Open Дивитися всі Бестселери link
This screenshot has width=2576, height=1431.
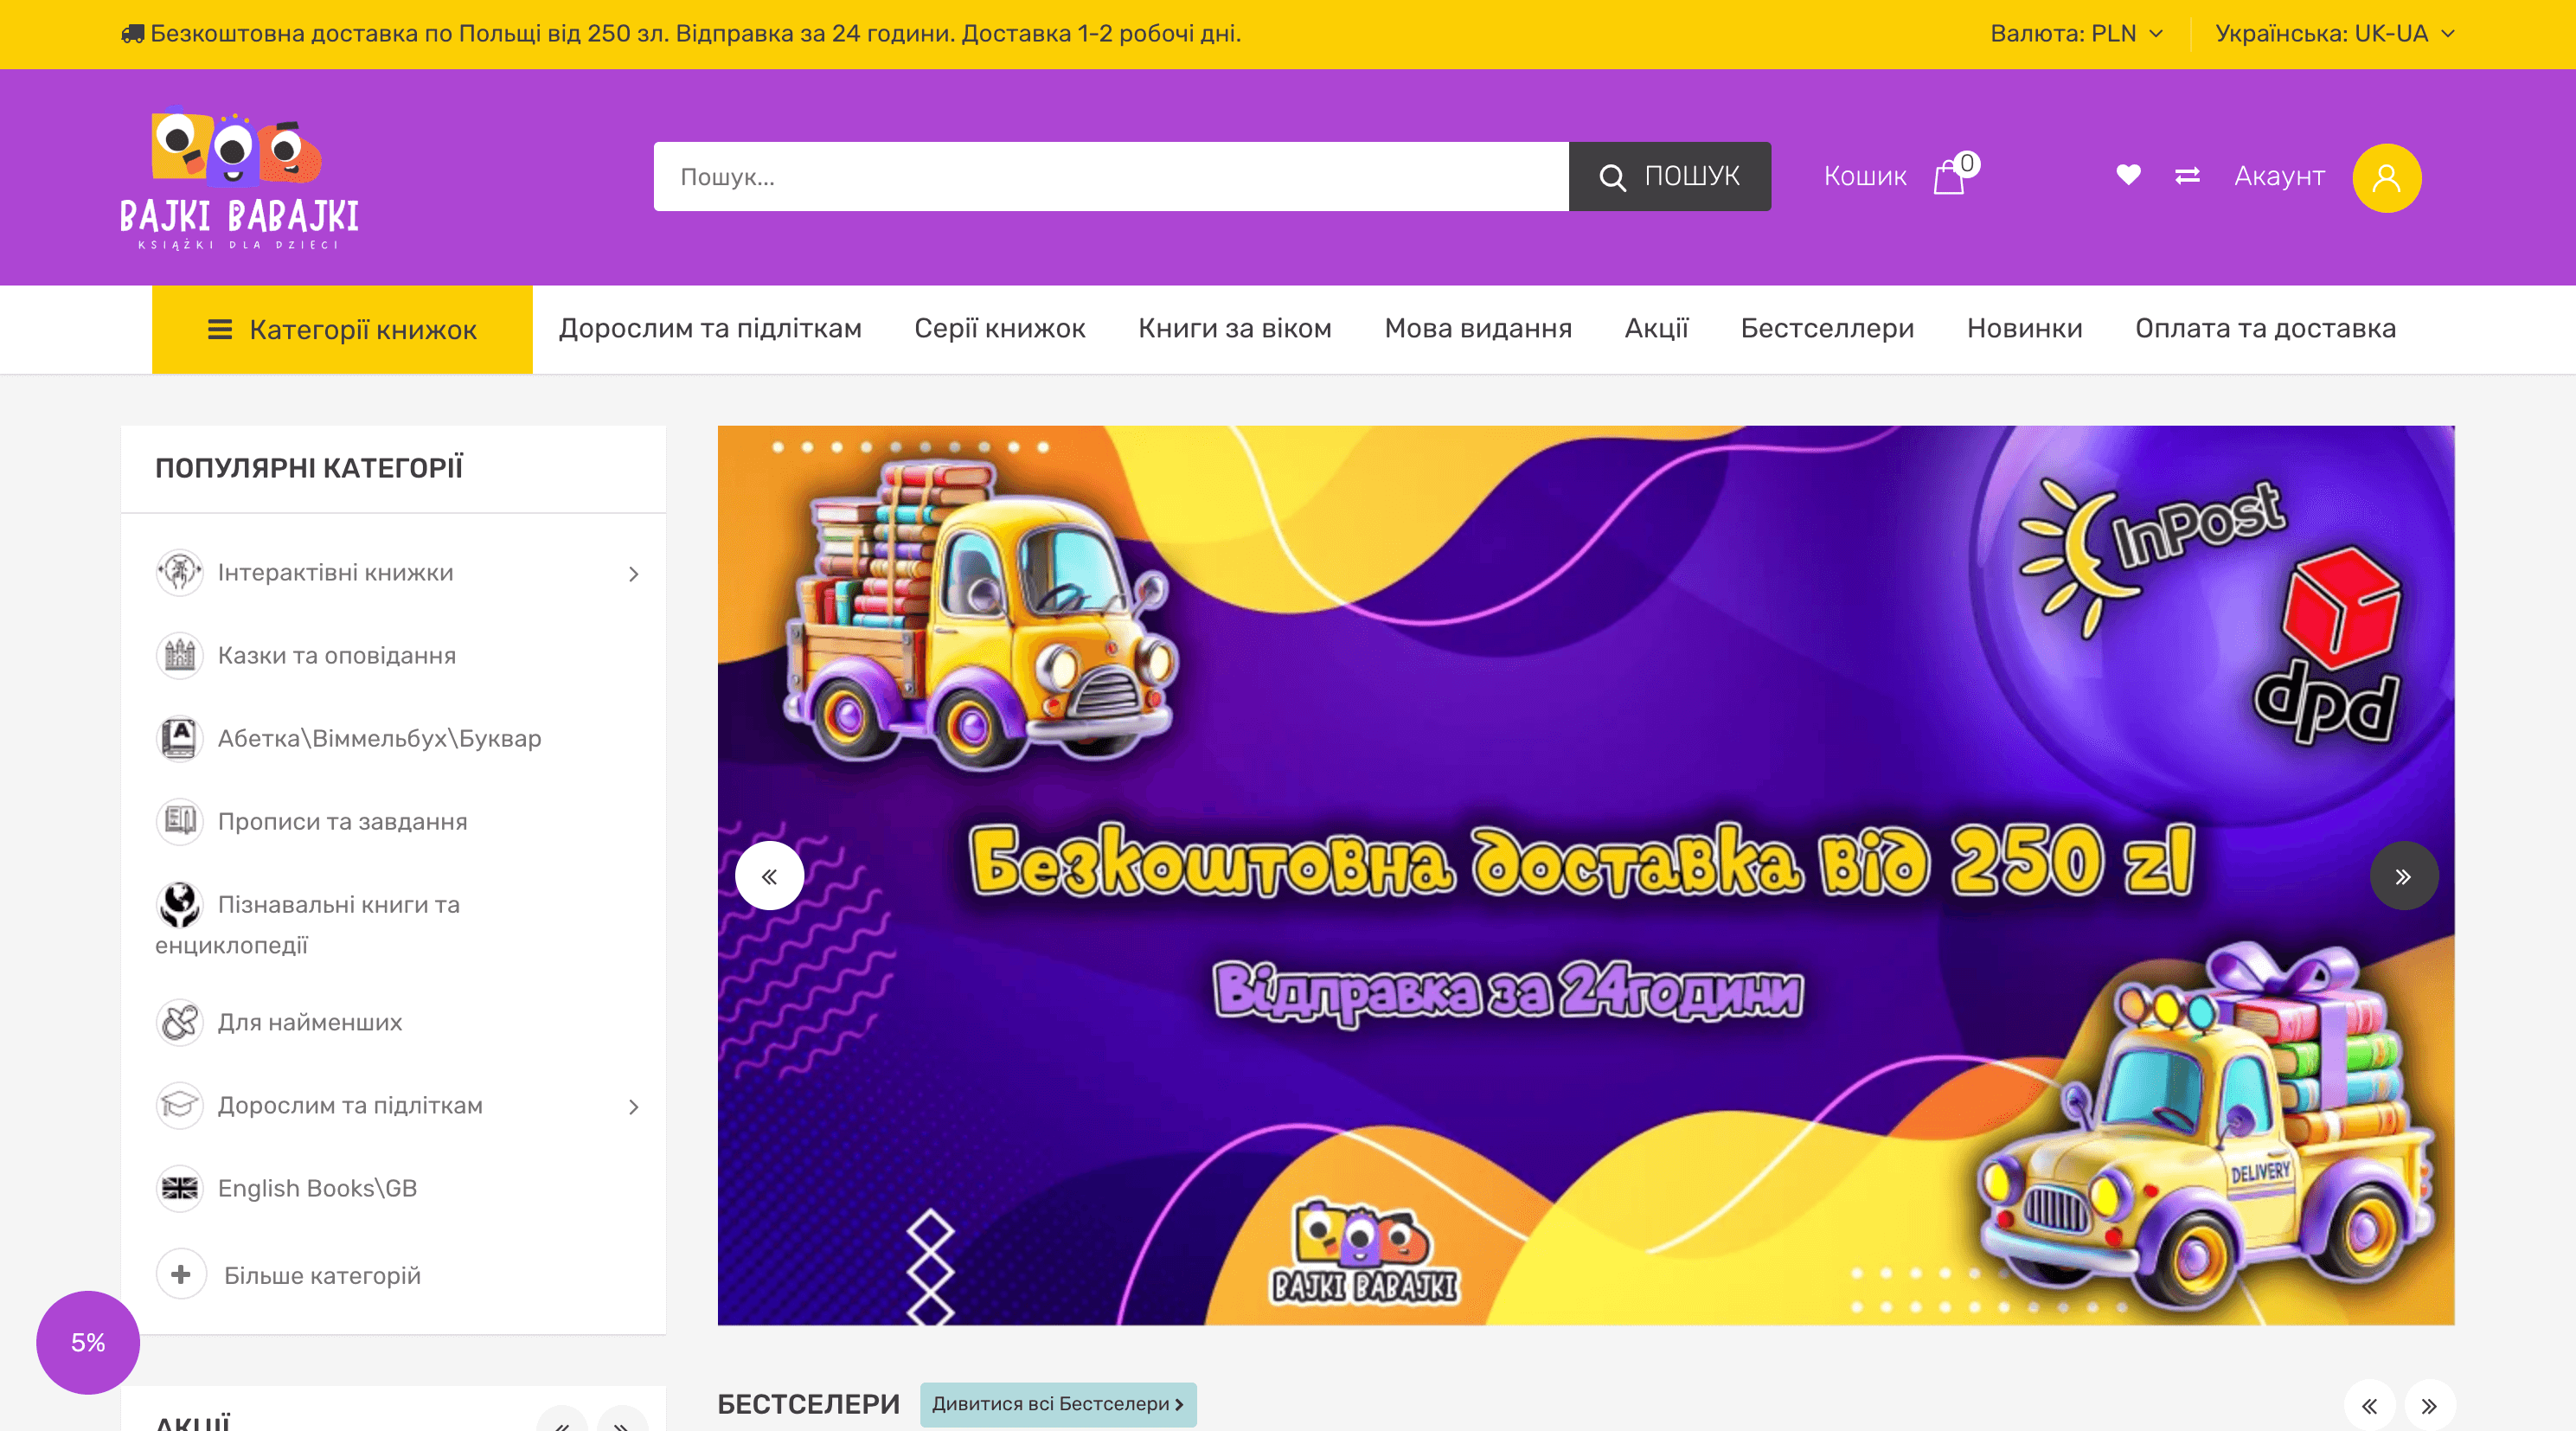[1057, 1404]
